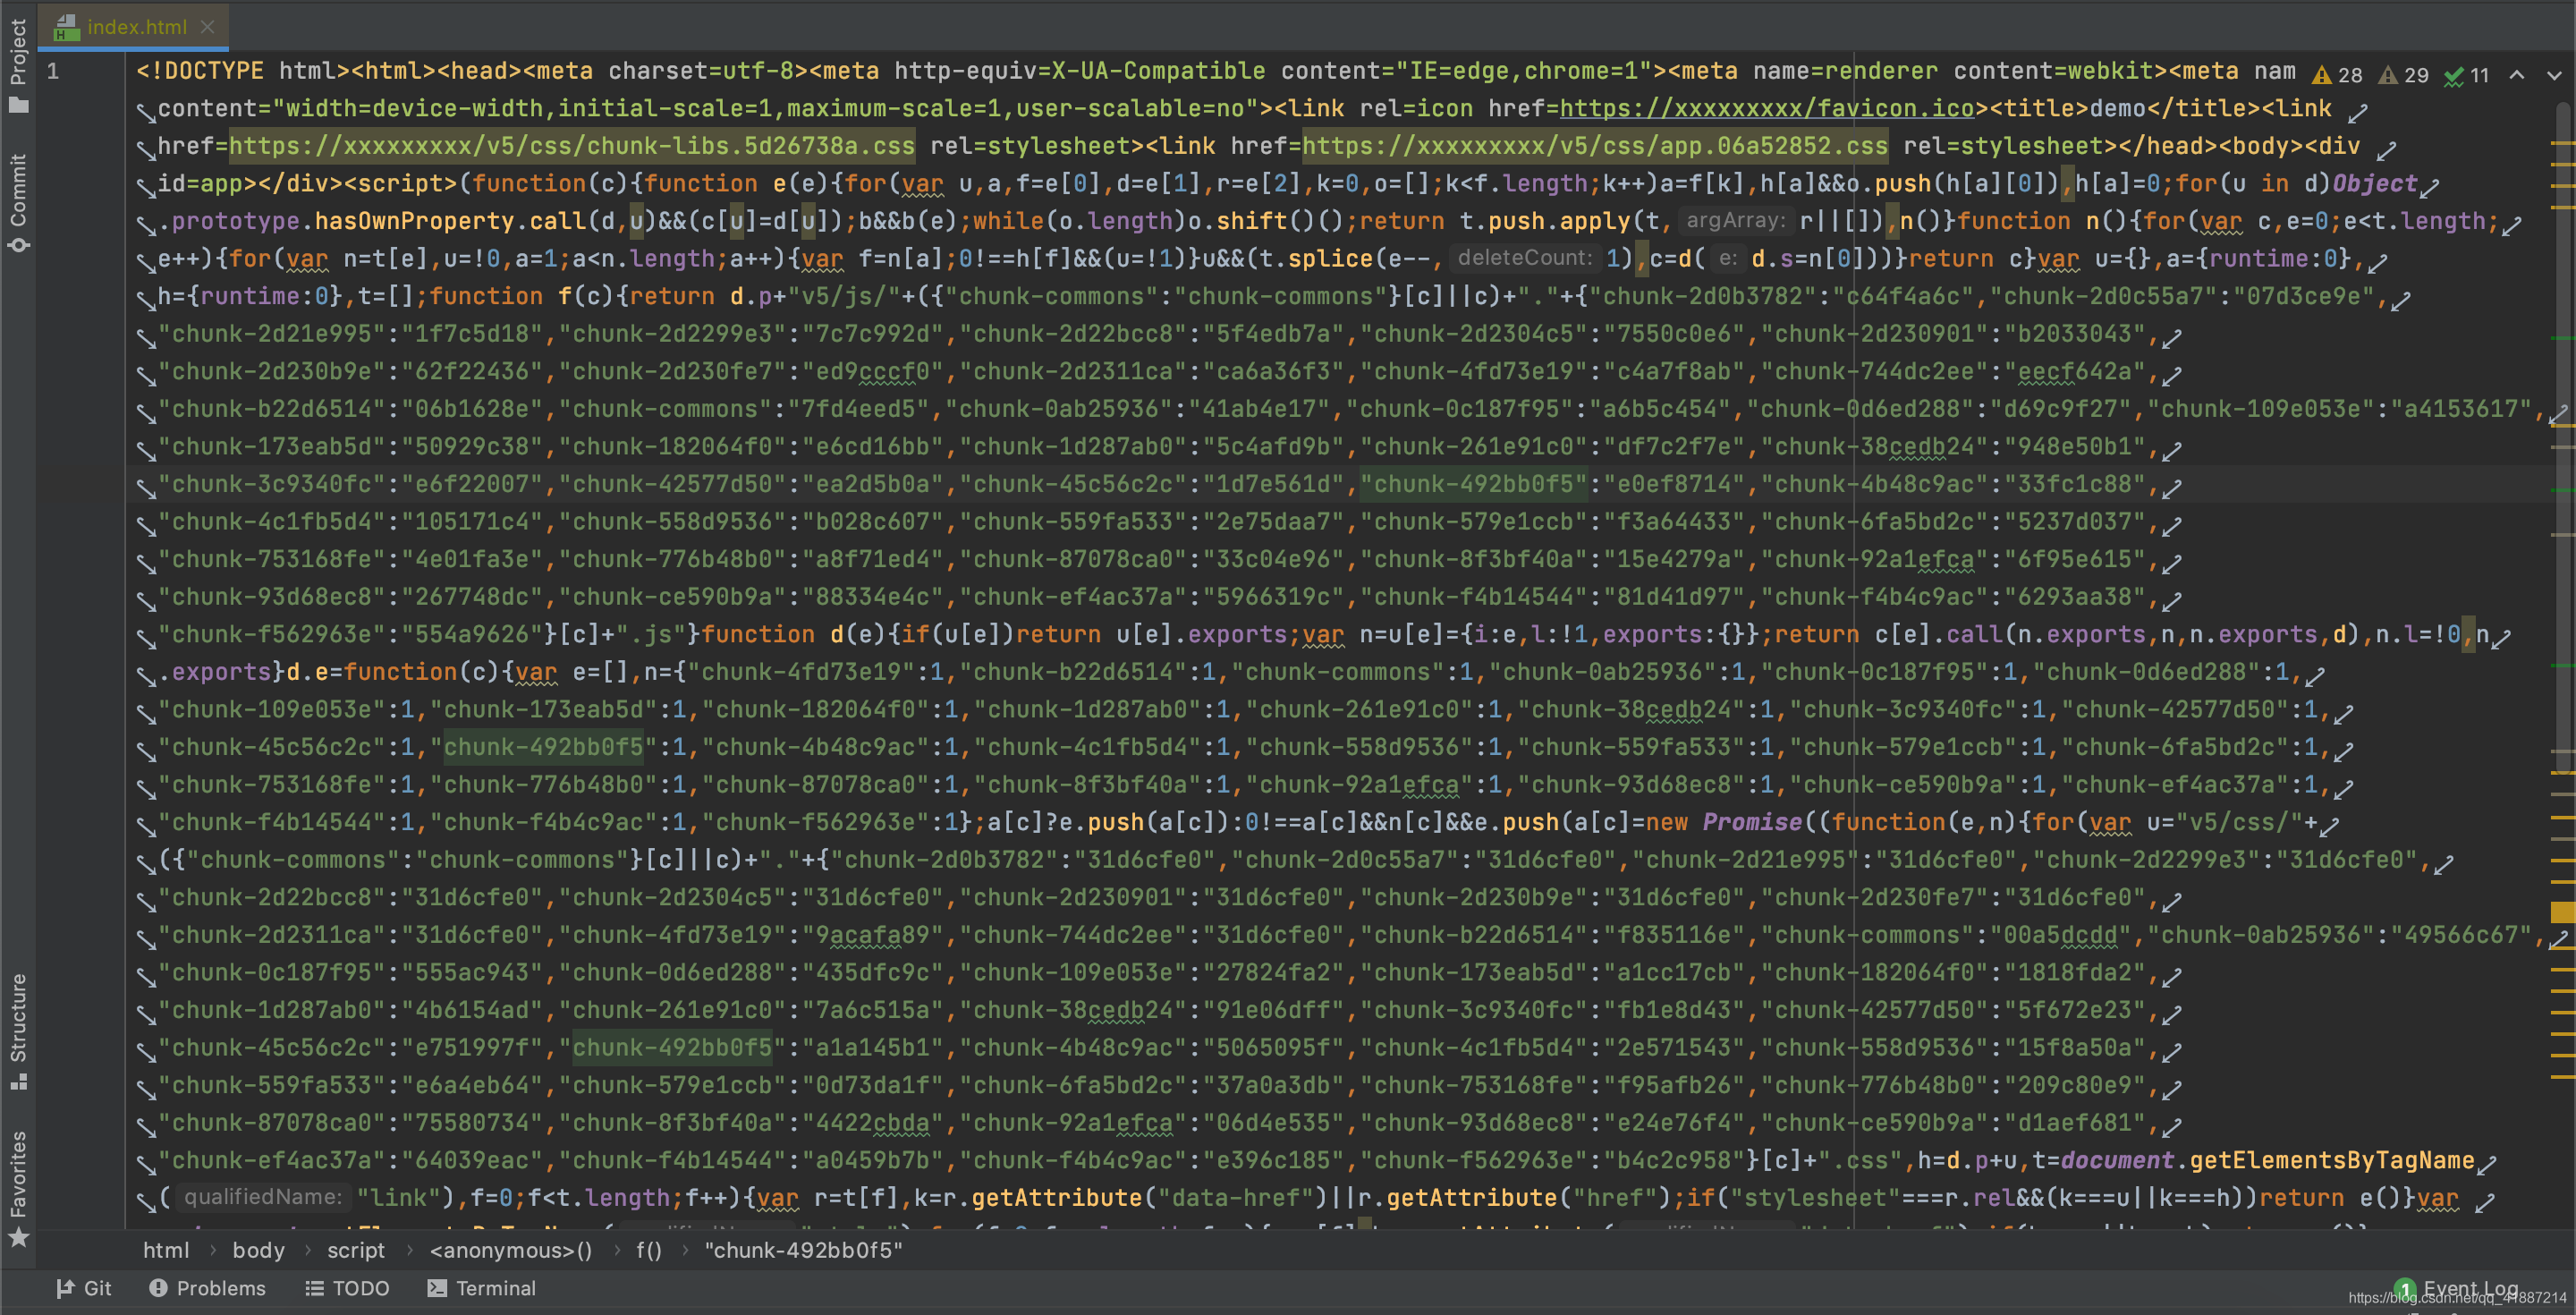This screenshot has height=1315, width=2576.
Task: Open the html breadcrumb popup
Action: pyautogui.click(x=167, y=1249)
